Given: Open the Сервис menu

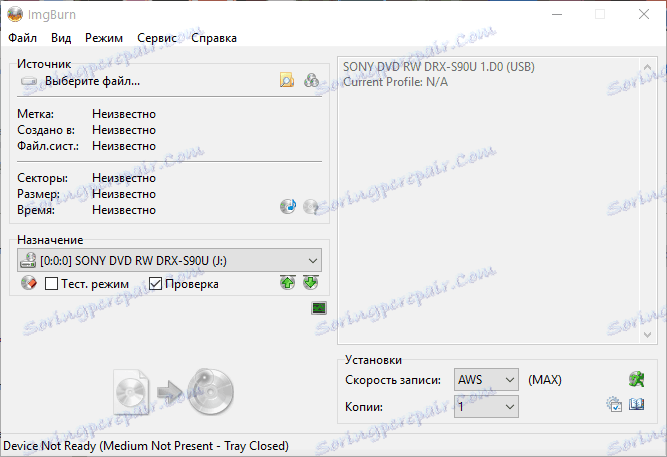Looking at the screenshot, I should (x=157, y=38).
